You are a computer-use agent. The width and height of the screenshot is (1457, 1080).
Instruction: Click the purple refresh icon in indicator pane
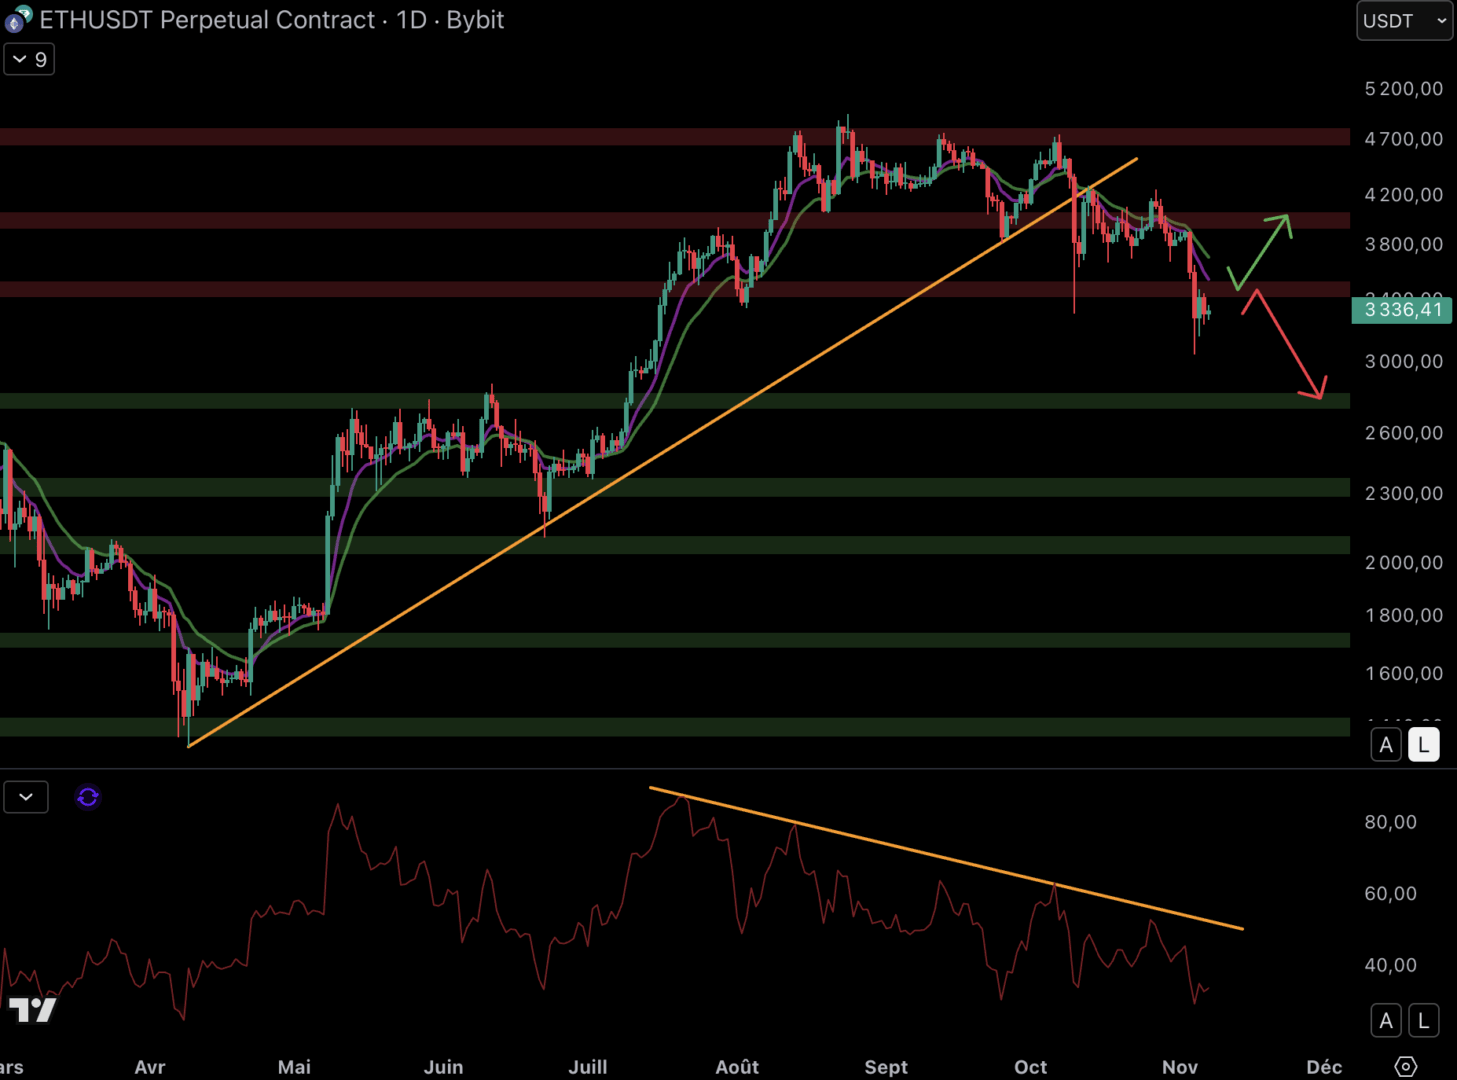click(88, 797)
